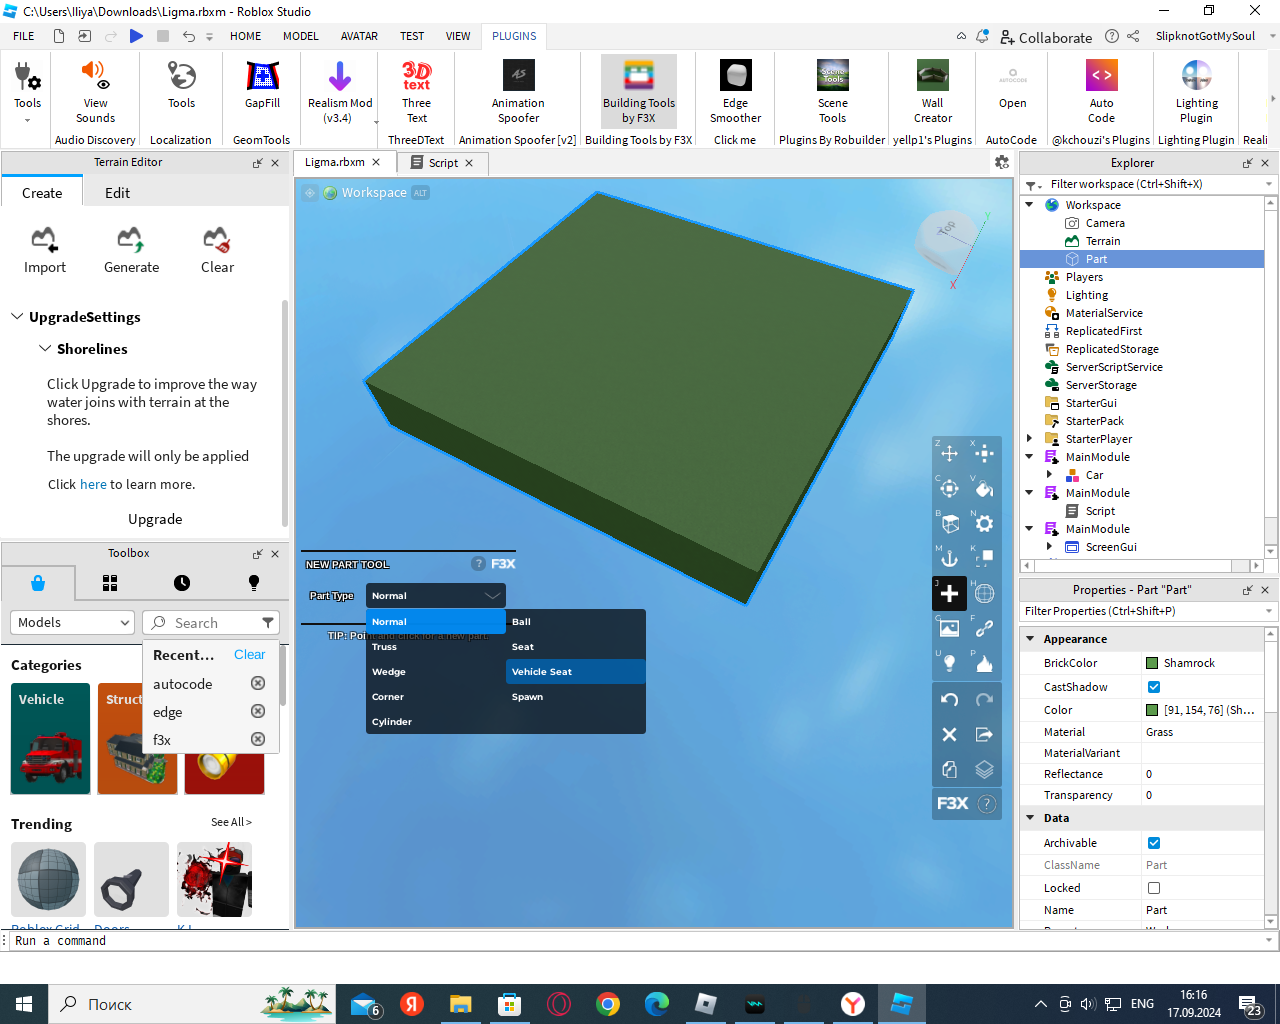Select the F3X New Part plus tool
This screenshot has height=1024, width=1280.
[949, 593]
